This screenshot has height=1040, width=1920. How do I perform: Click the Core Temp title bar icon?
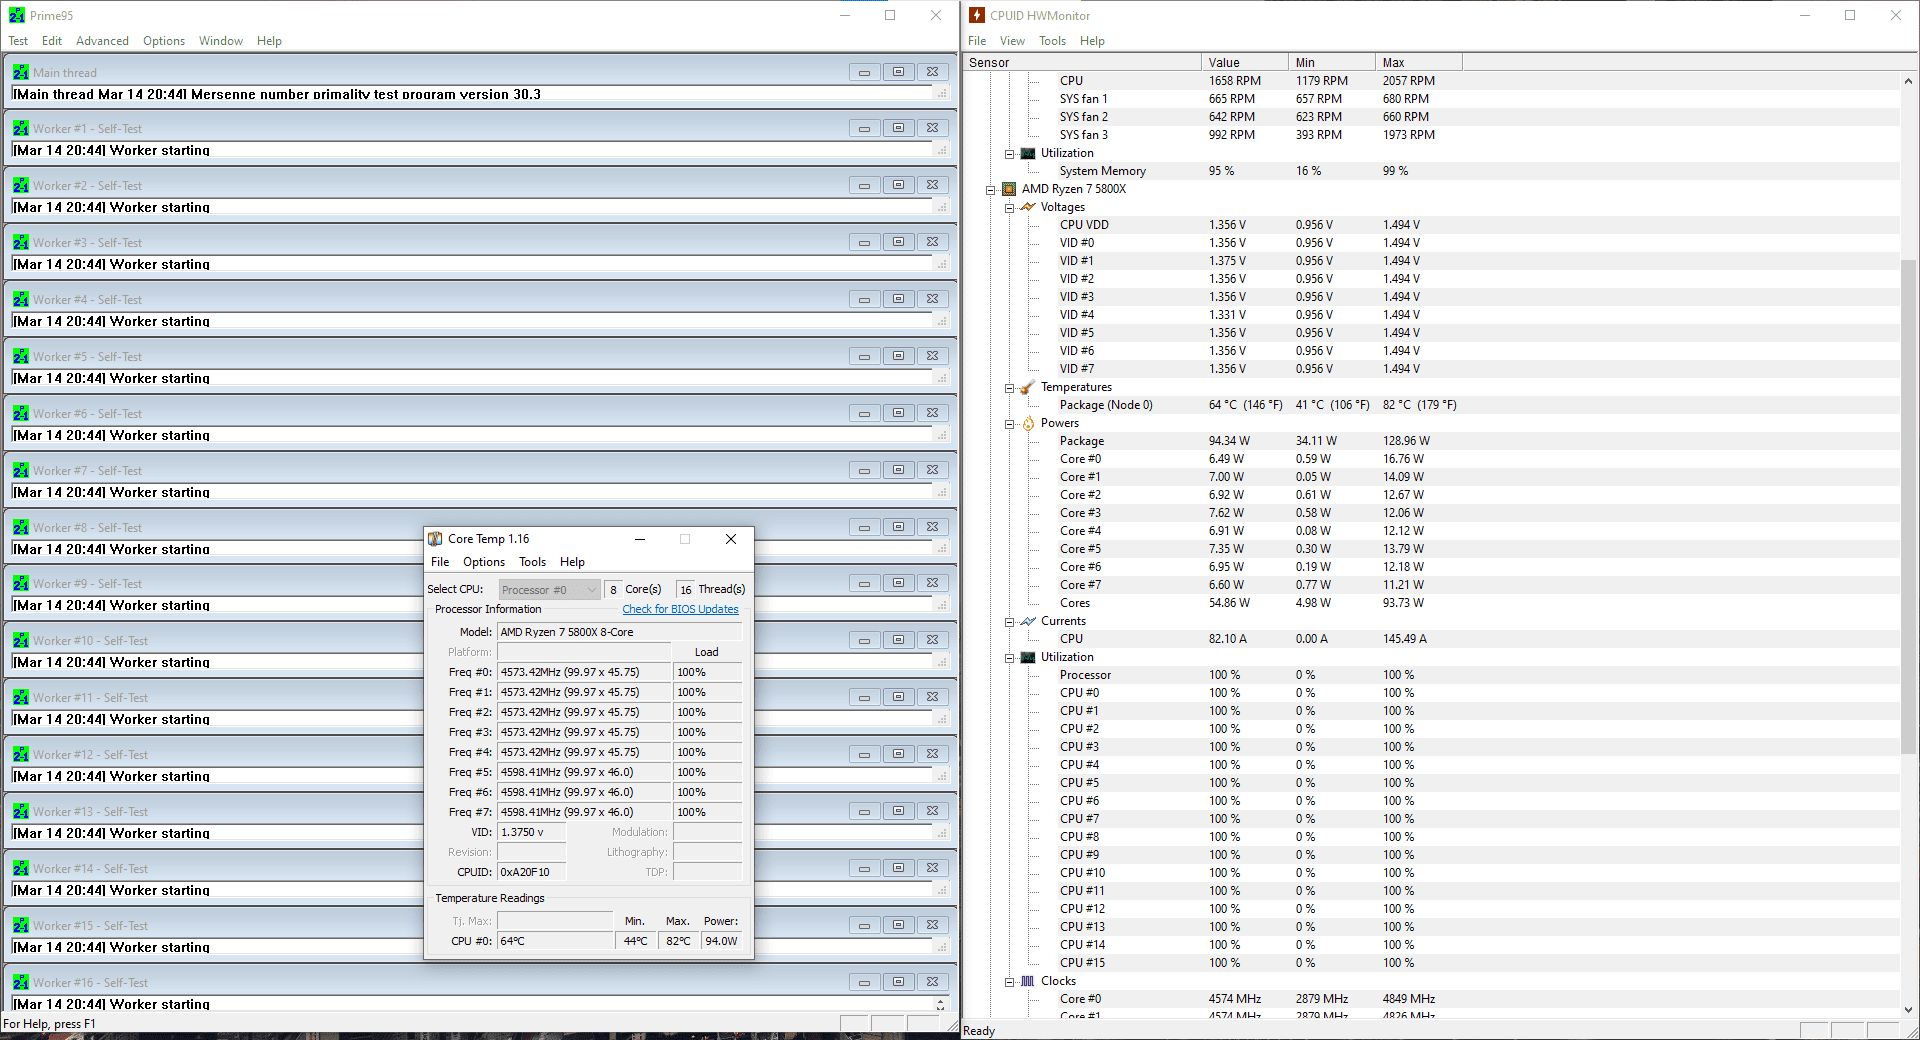435,539
